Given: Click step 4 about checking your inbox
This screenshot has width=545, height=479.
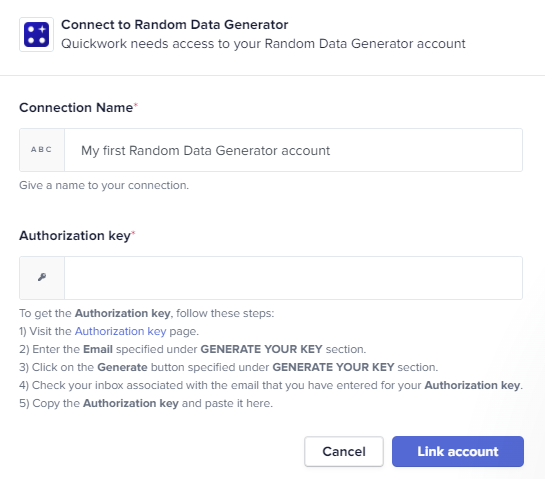Looking at the screenshot, I should click(x=271, y=385).
